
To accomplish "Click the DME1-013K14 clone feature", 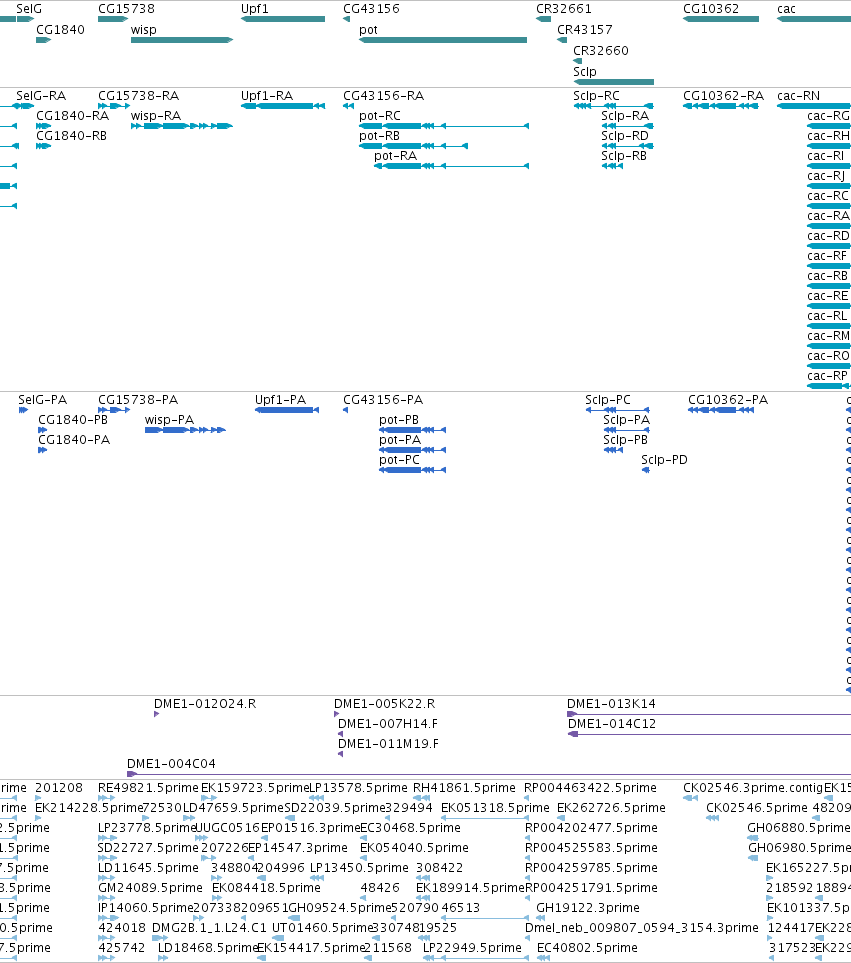I will [709, 714].
